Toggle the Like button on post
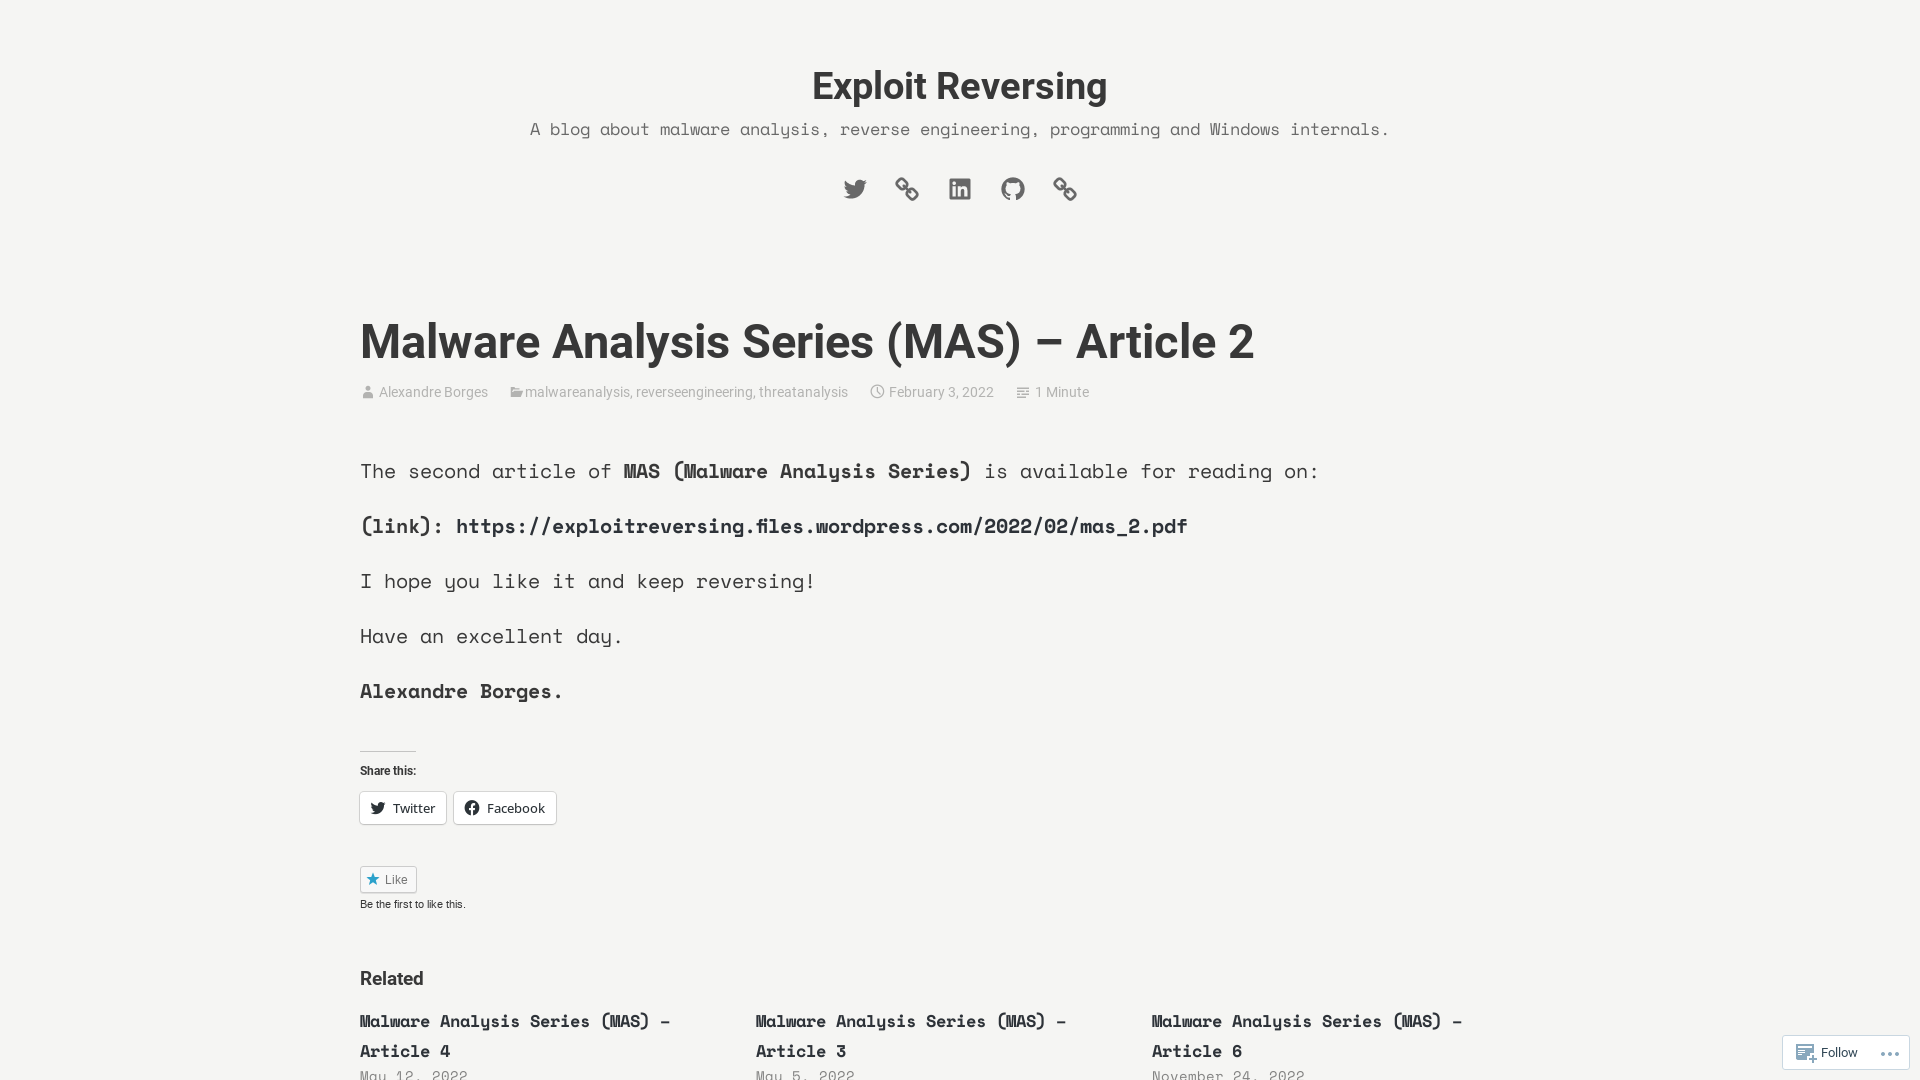This screenshot has width=1920, height=1080. 388,880
